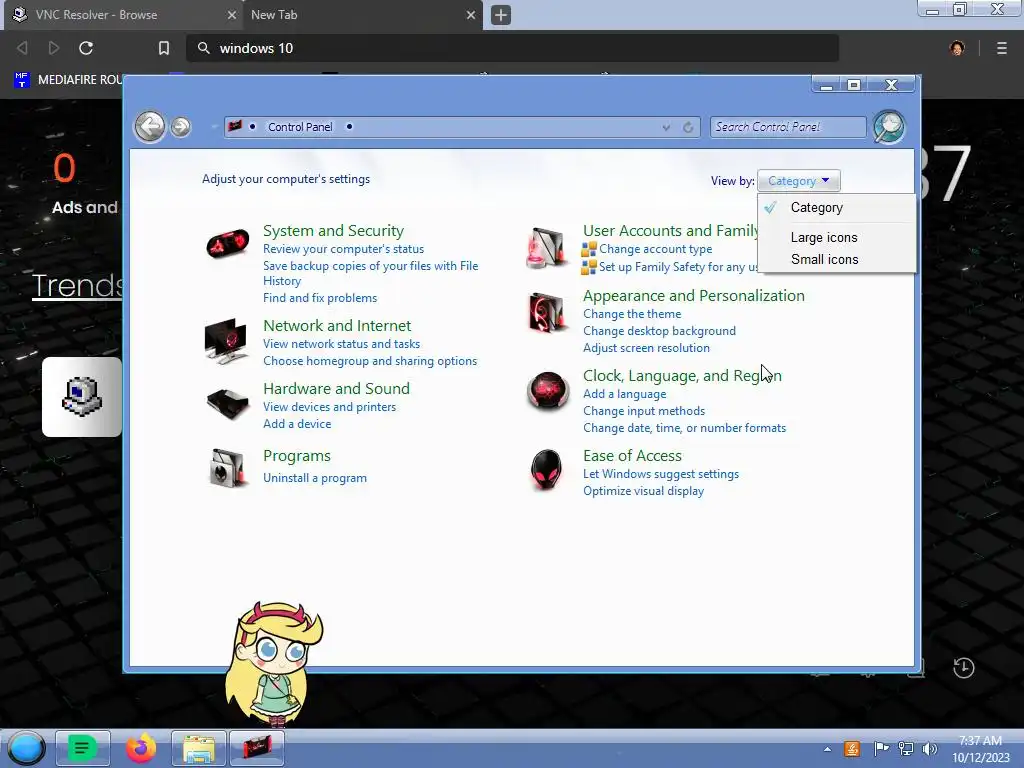Show hidden tray icons arrow
Image resolution: width=1024 pixels, height=768 pixels.
pos(827,749)
